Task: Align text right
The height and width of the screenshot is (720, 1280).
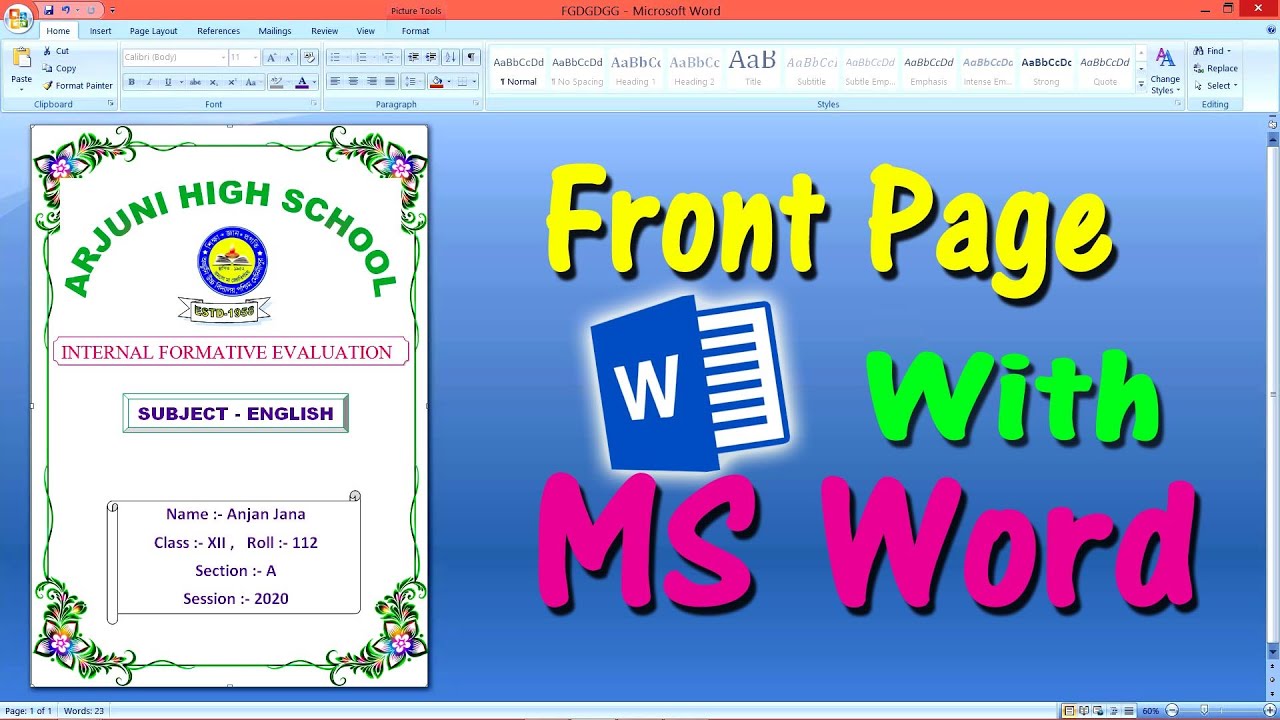Action: (x=372, y=82)
